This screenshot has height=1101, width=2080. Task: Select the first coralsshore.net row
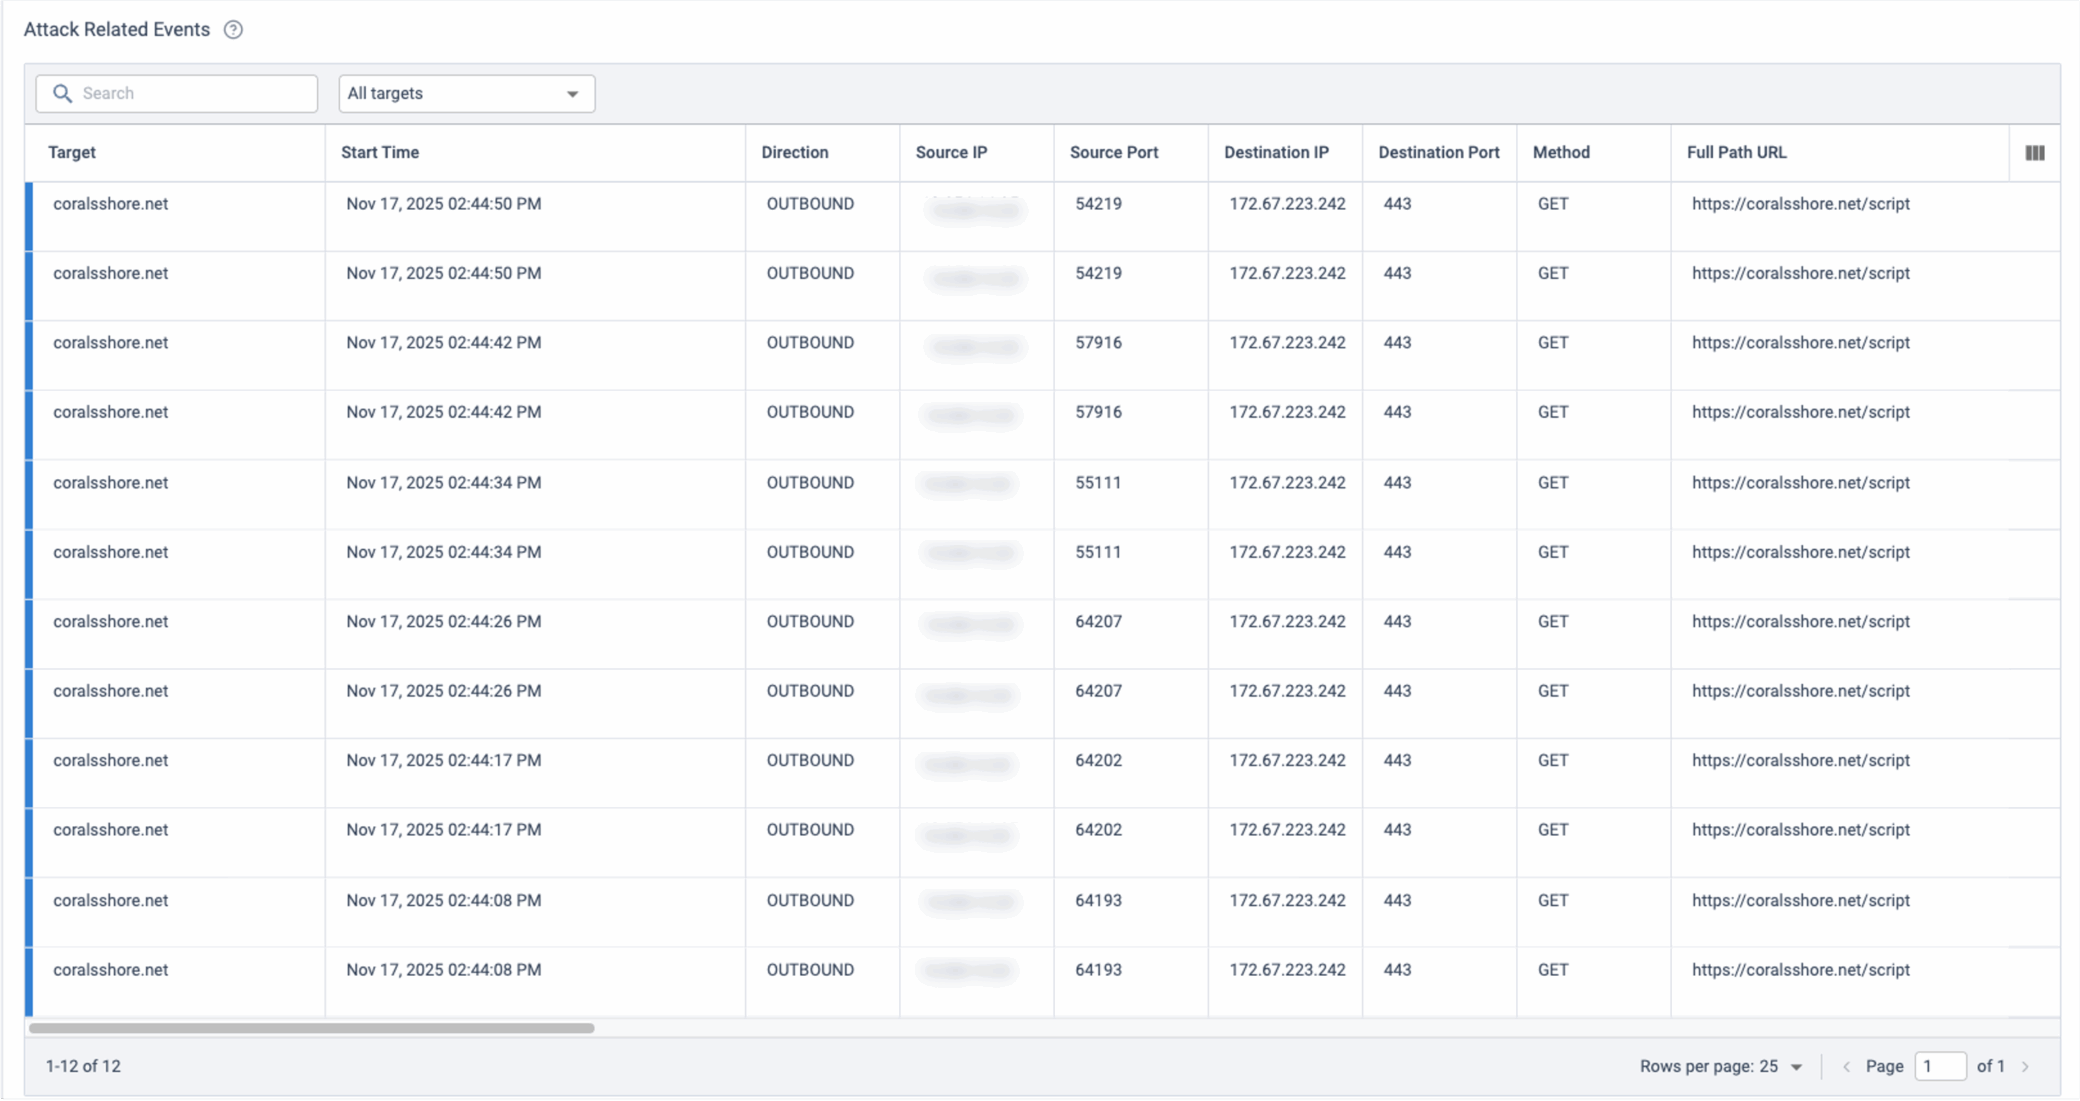pos(110,204)
